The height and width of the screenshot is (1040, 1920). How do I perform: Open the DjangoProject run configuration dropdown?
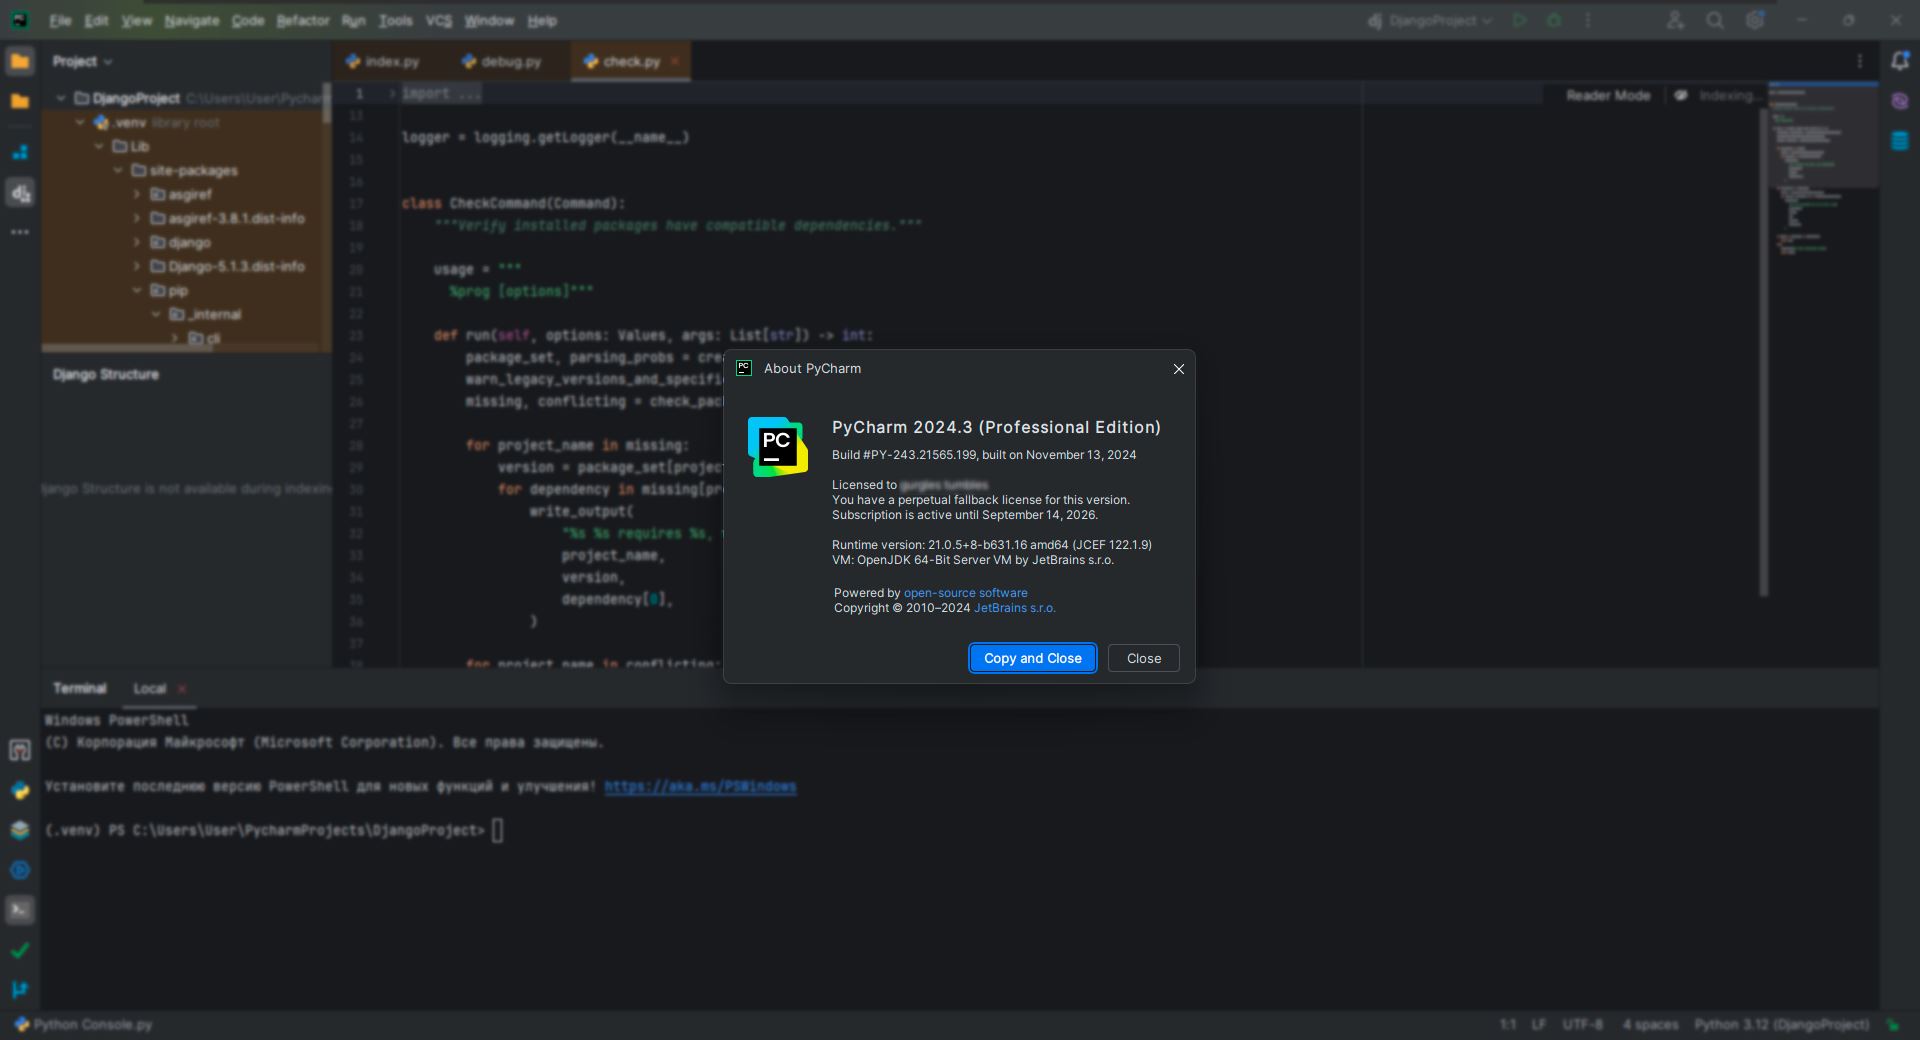point(1432,20)
